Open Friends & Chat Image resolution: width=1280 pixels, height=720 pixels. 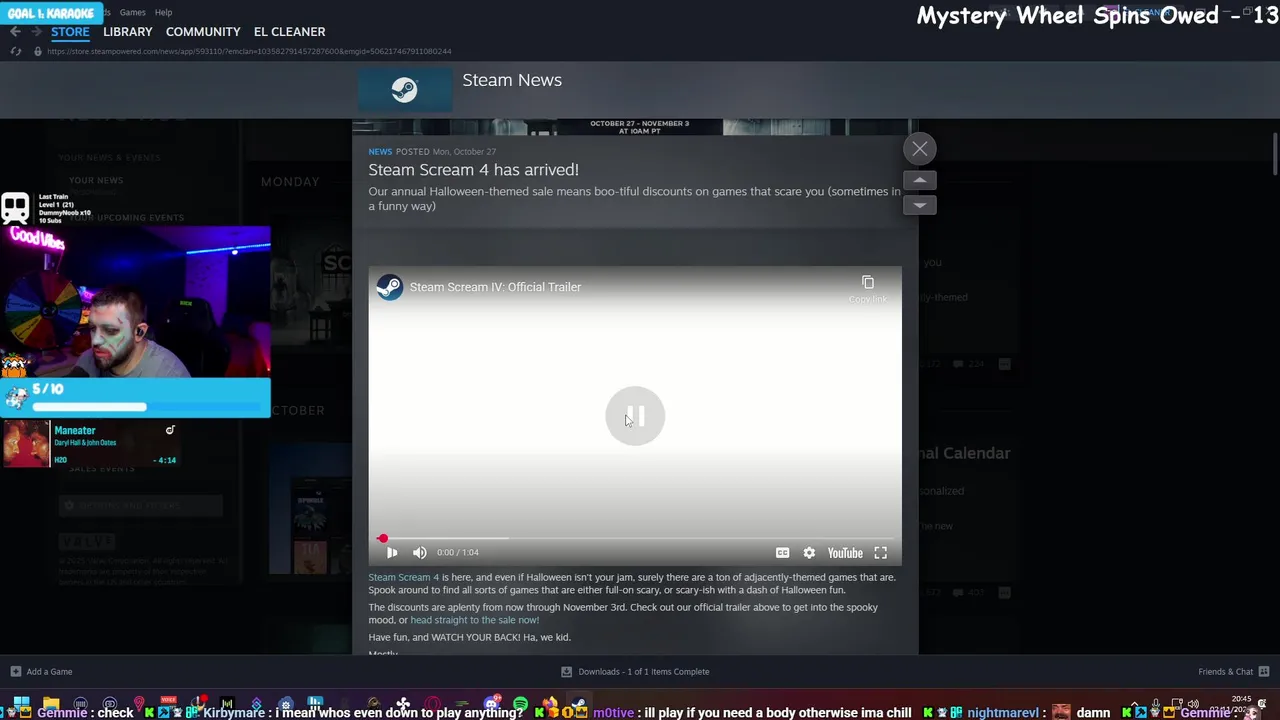[x=1234, y=672]
